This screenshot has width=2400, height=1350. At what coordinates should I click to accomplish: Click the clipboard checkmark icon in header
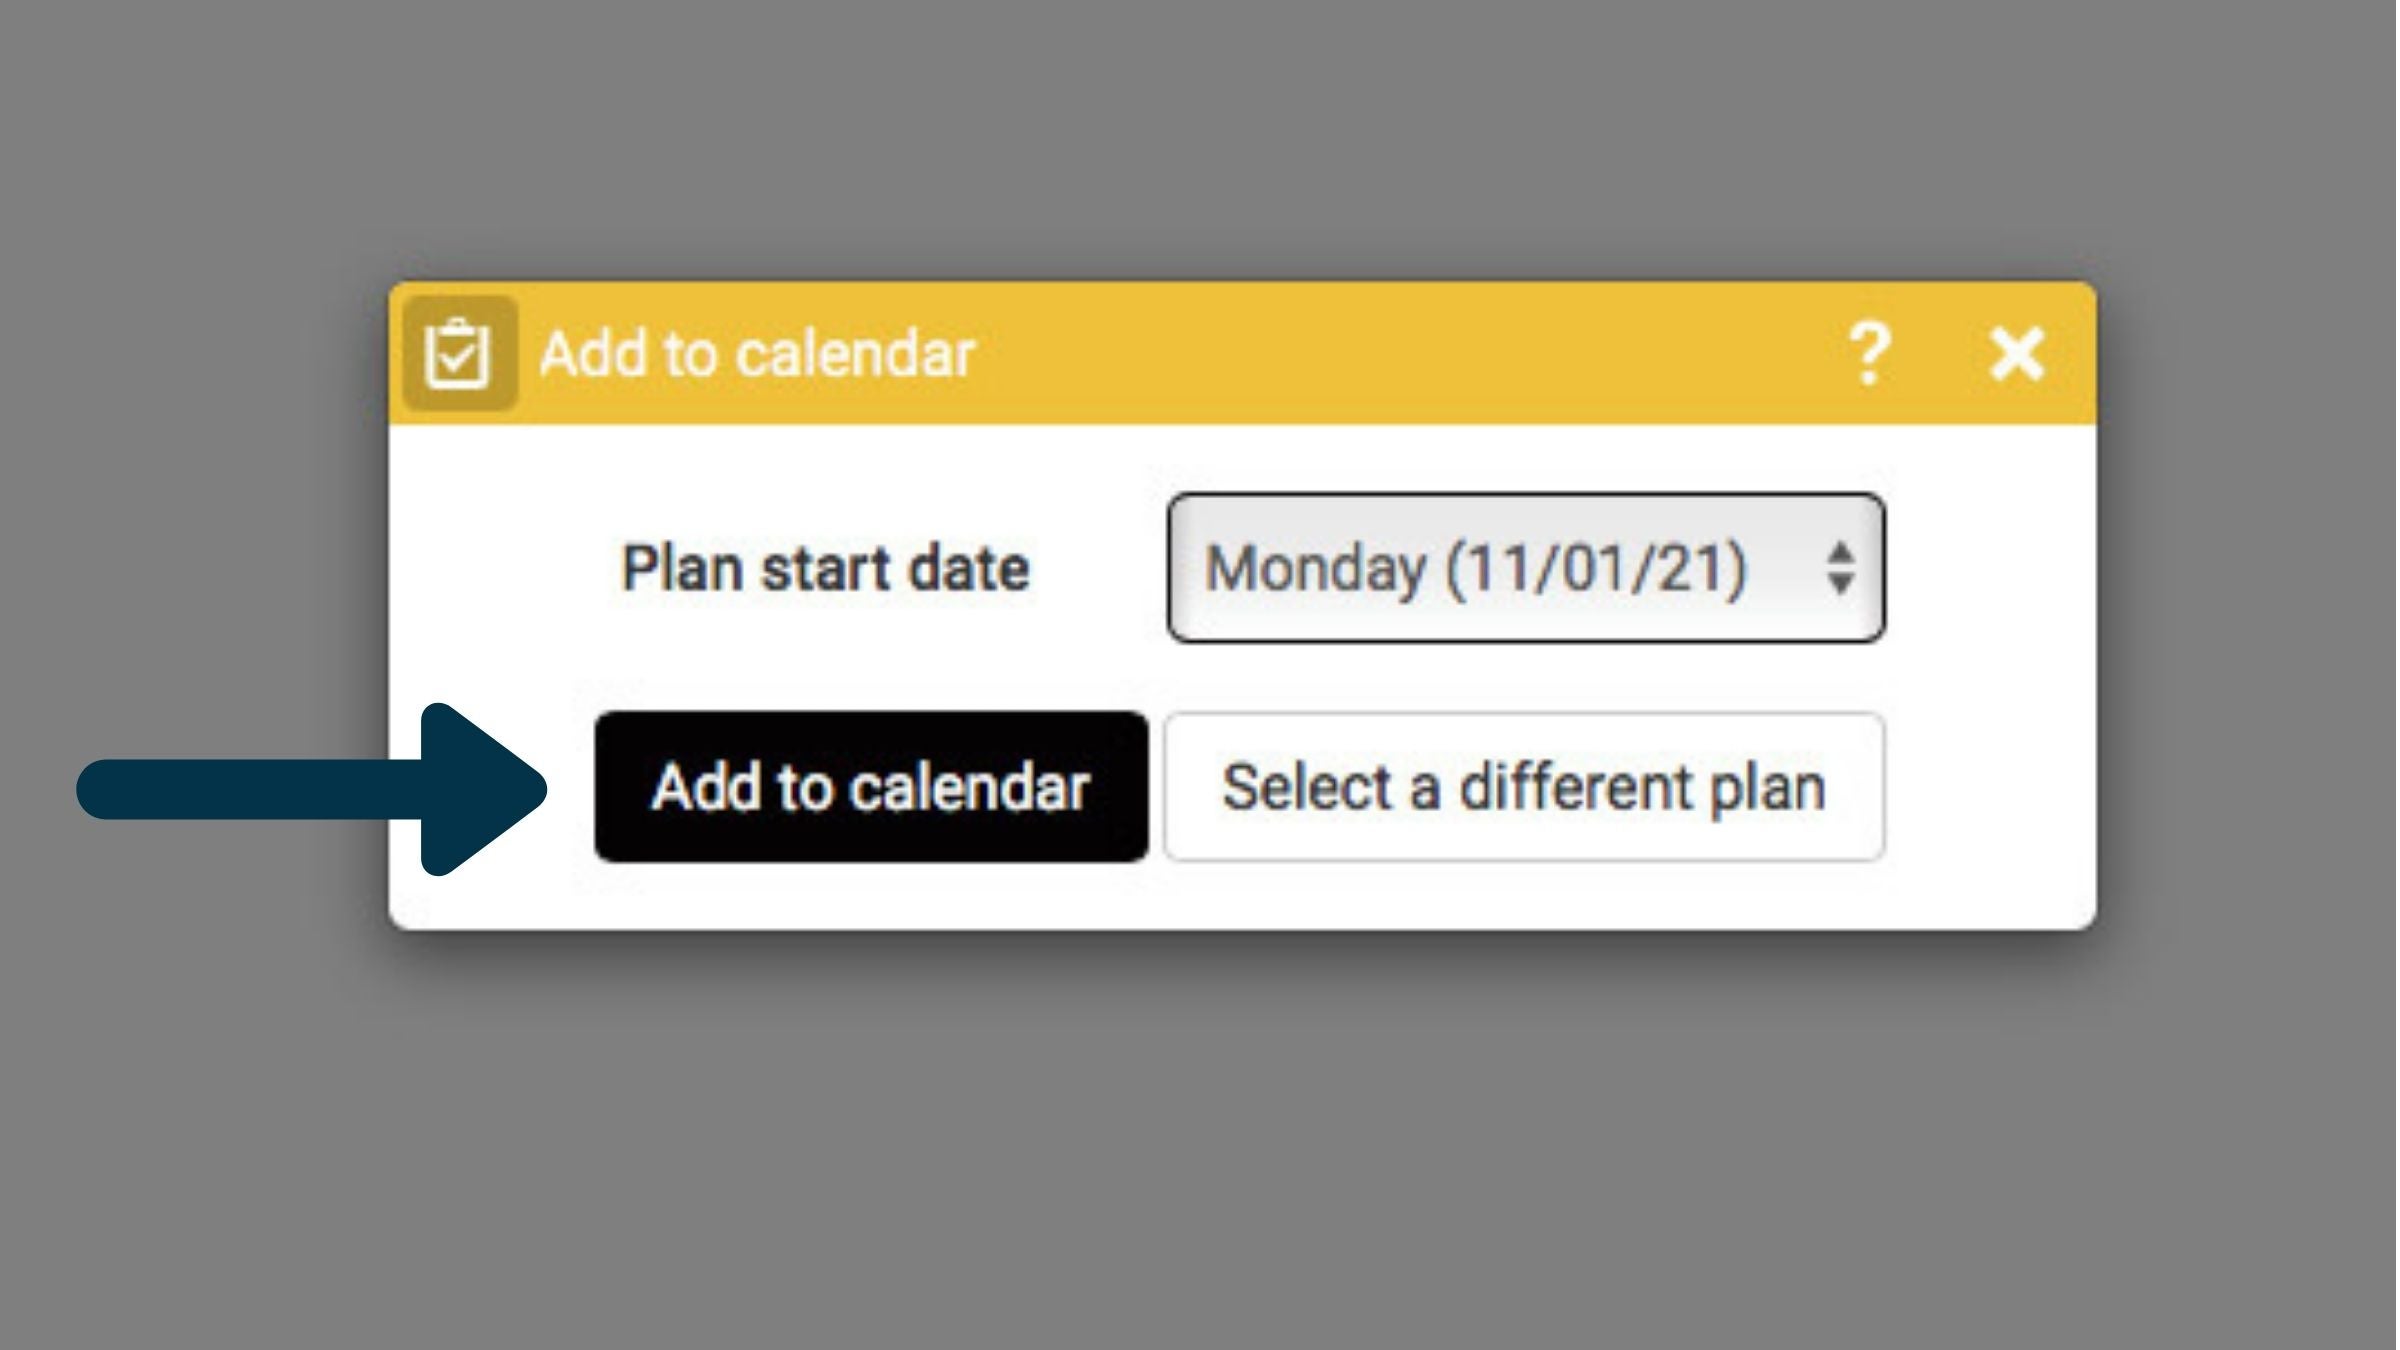click(460, 353)
